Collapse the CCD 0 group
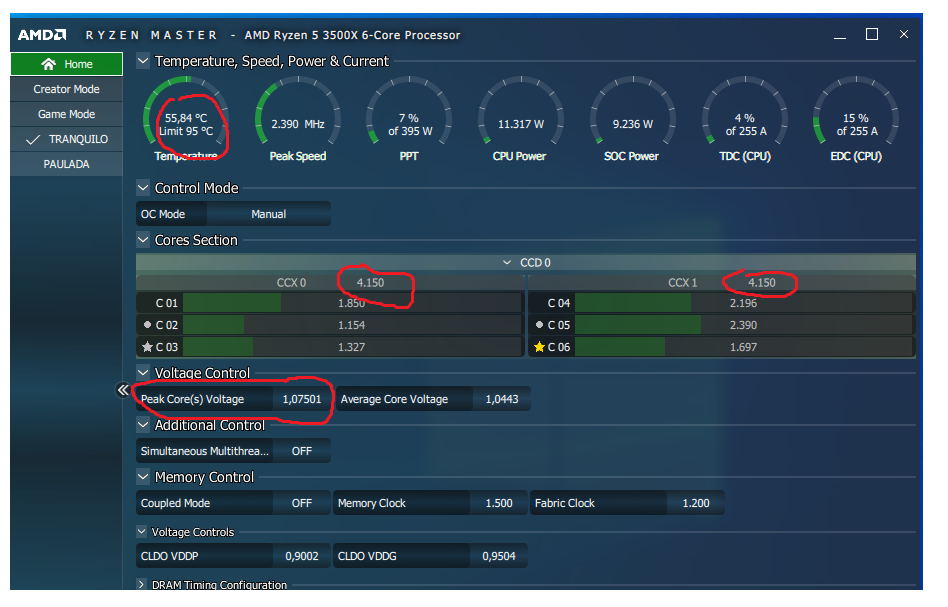This screenshot has height=607, width=948. (x=507, y=263)
